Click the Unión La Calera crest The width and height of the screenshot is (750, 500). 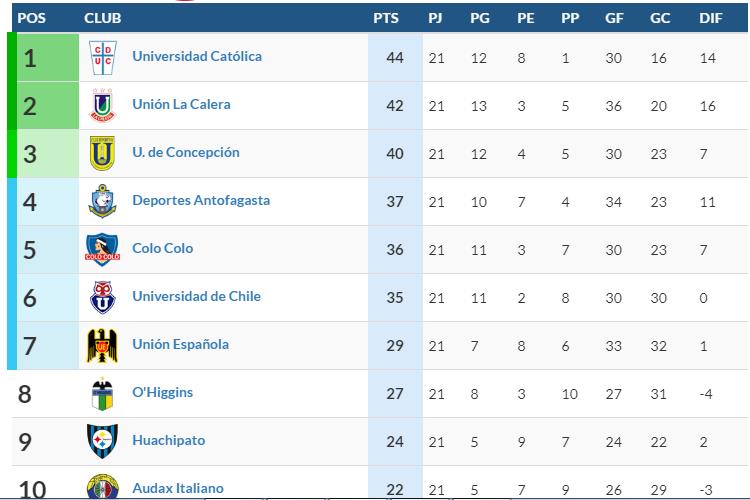103,105
